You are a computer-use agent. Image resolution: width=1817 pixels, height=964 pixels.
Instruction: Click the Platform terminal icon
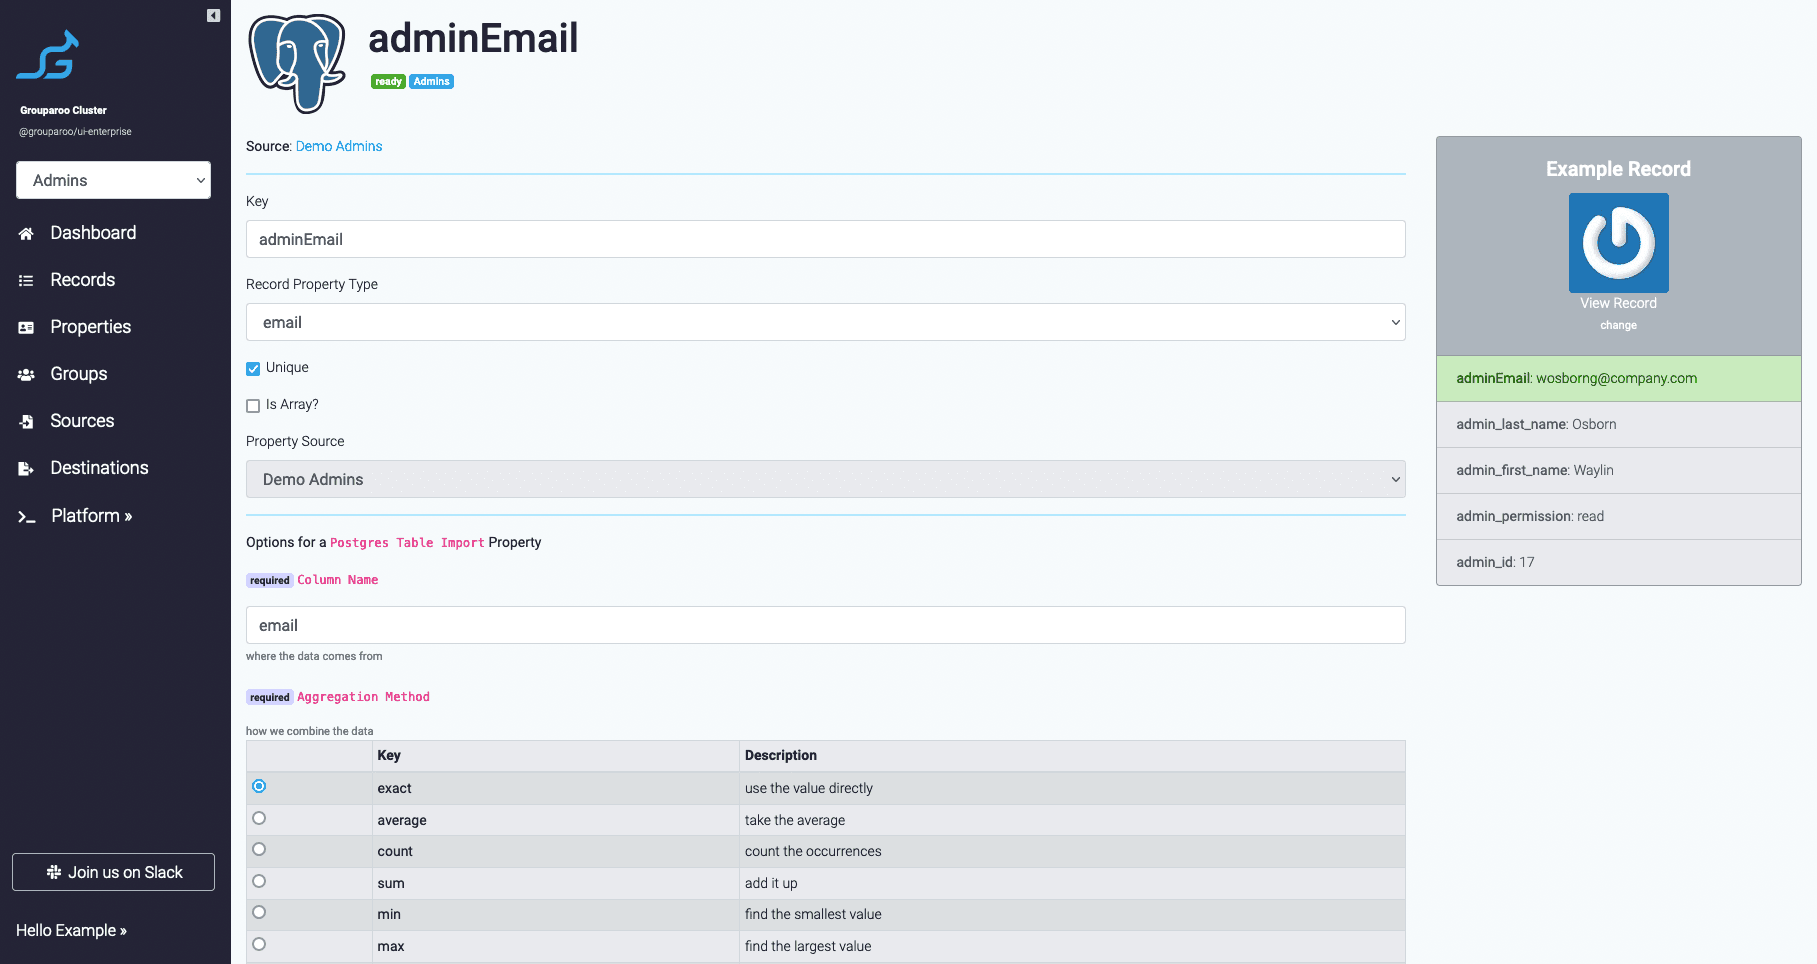[27, 517]
